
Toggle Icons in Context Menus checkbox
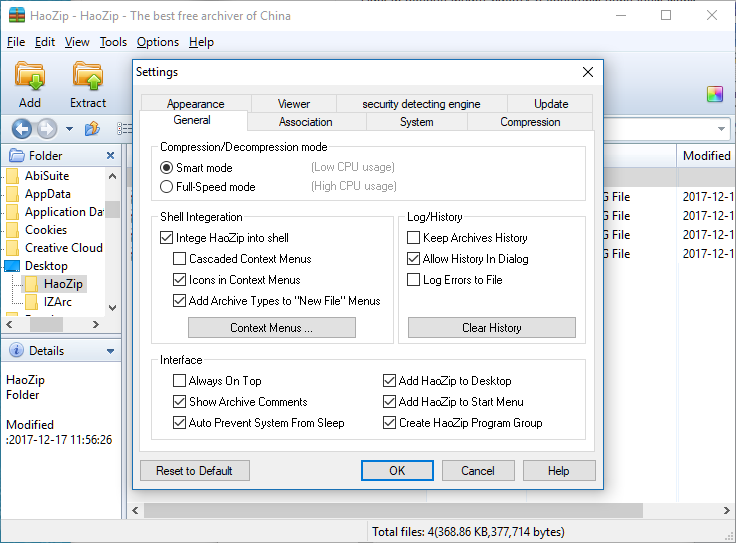[x=179, y=280]
